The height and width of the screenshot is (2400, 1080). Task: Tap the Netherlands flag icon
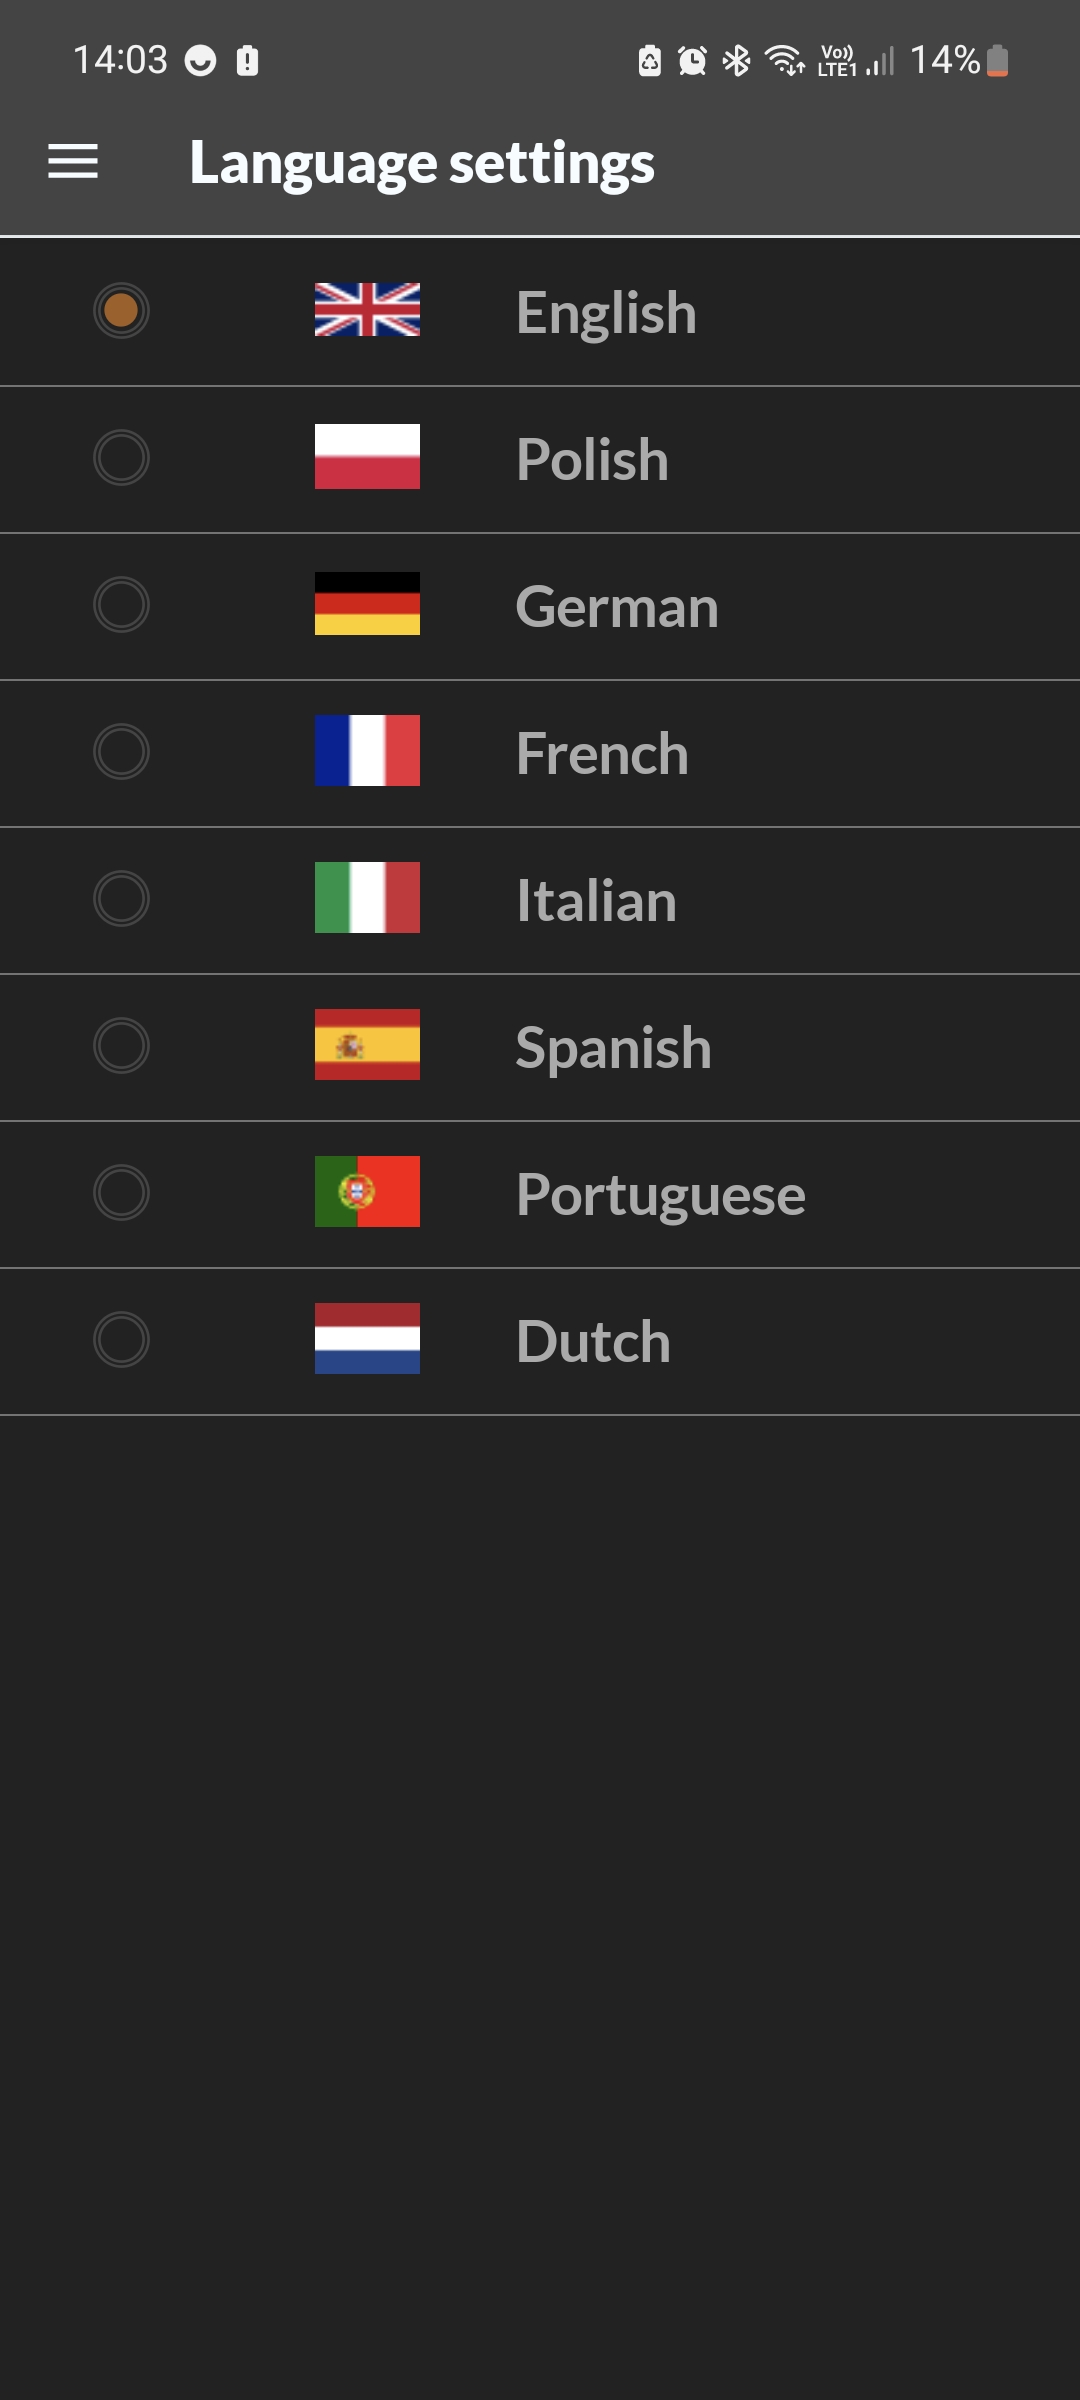click(367, 1339)
